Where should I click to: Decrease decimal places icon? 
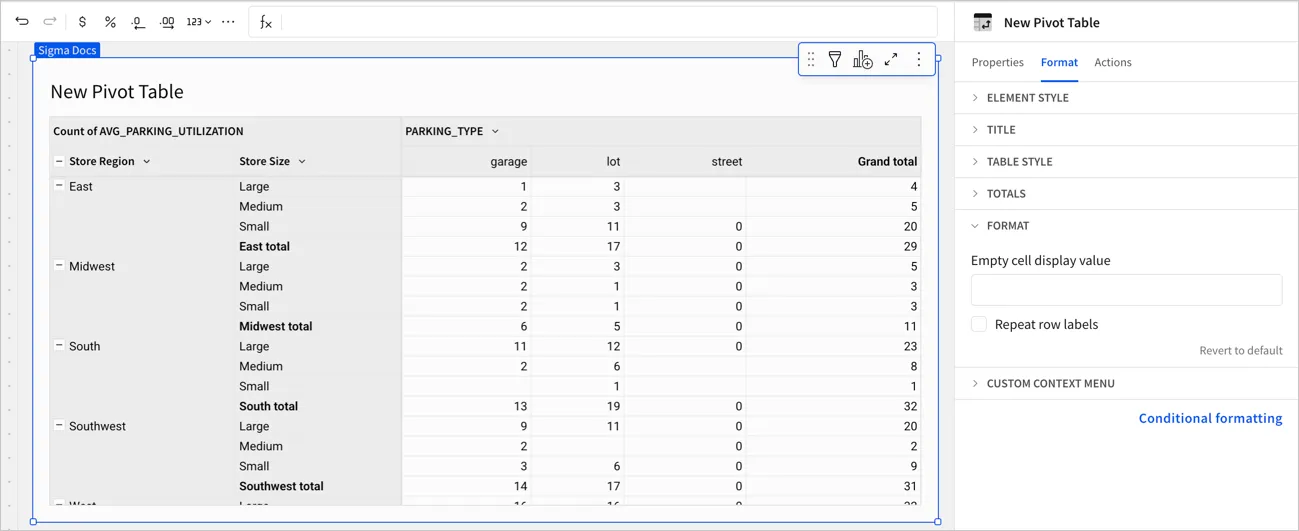(x=139, y=21)
